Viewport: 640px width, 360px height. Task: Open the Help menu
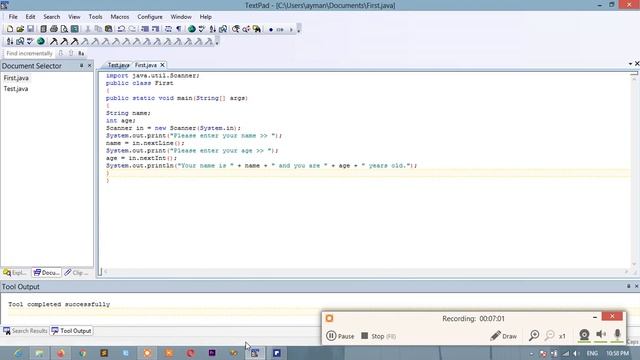tap(205, 17)
